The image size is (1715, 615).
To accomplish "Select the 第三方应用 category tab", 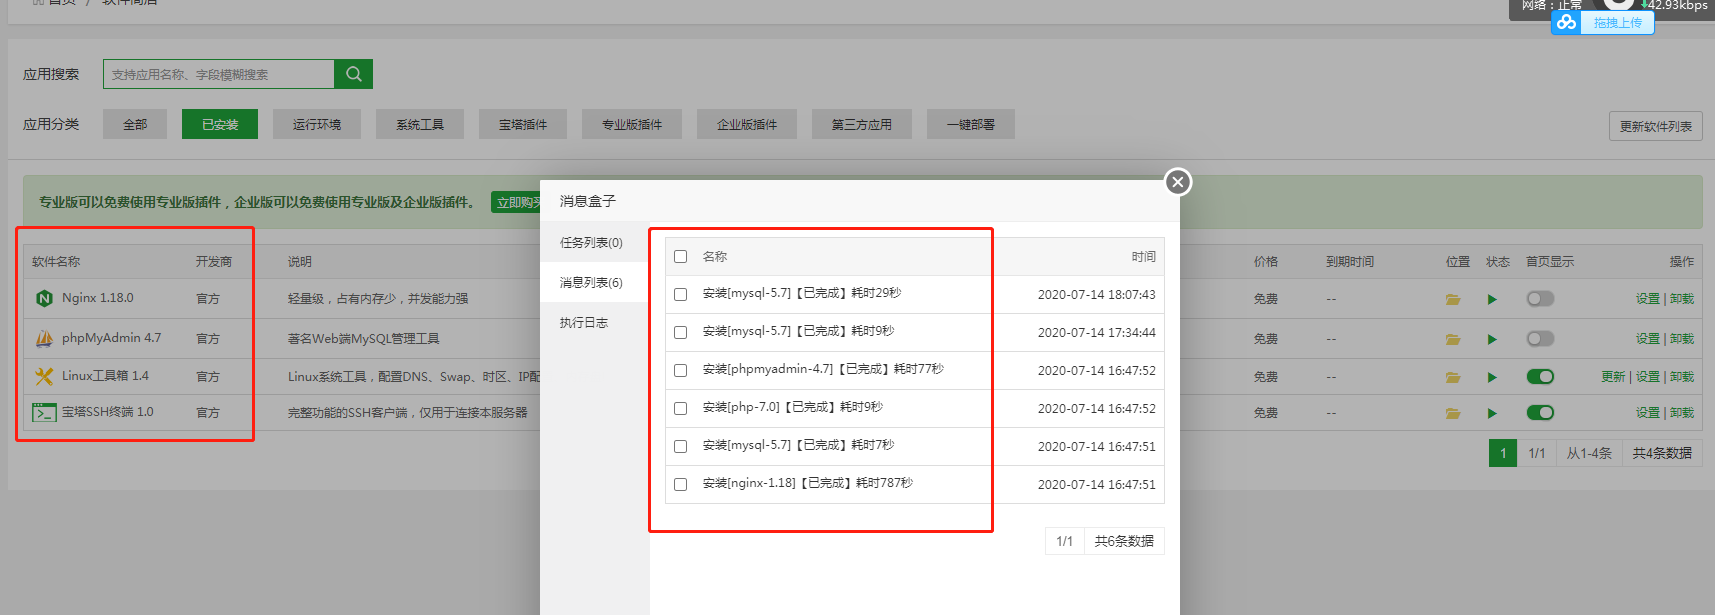I will pos(862,124).
